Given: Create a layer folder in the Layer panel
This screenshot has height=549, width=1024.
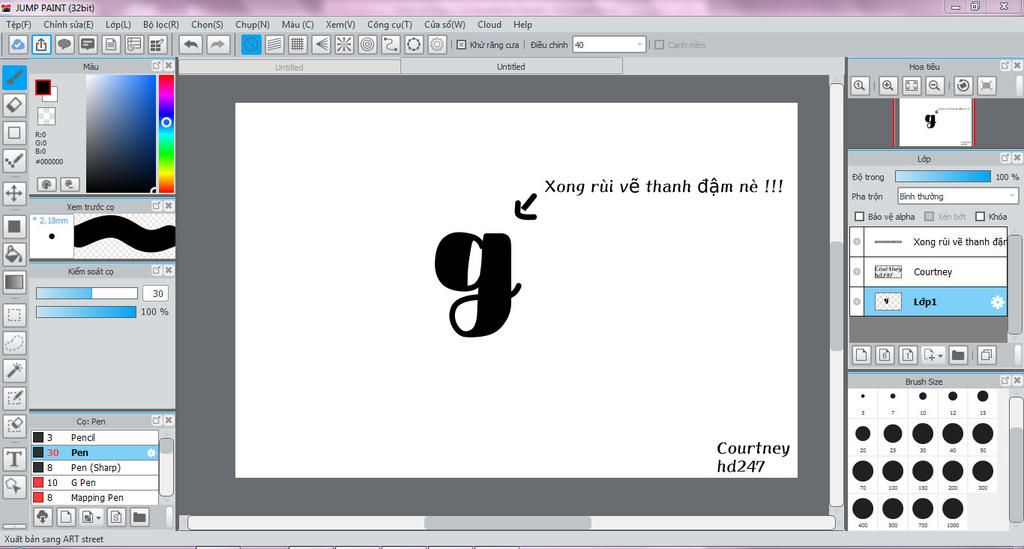Looking at the screenshot, I should click(x=957, y=355).
